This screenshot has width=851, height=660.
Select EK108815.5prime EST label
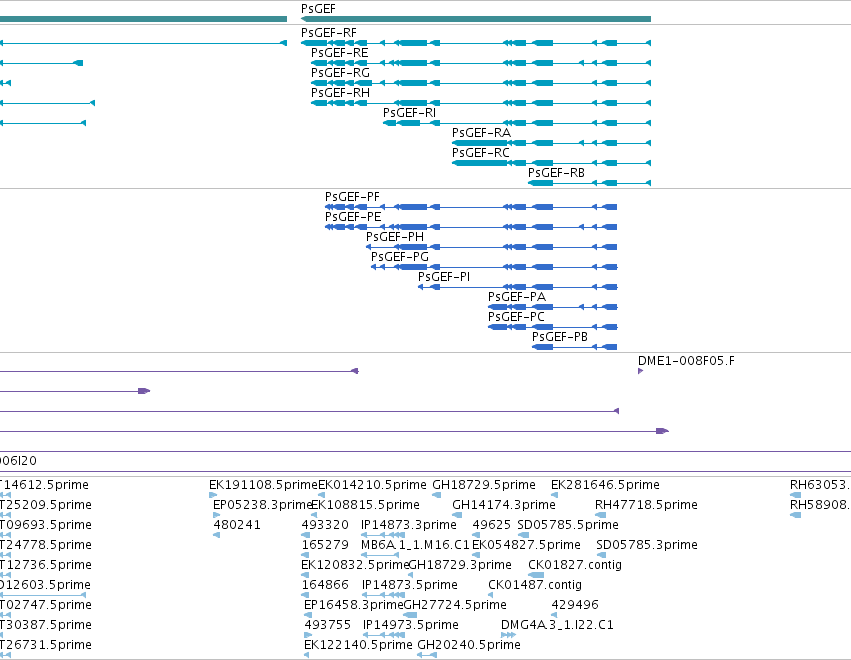coord(366,505)
